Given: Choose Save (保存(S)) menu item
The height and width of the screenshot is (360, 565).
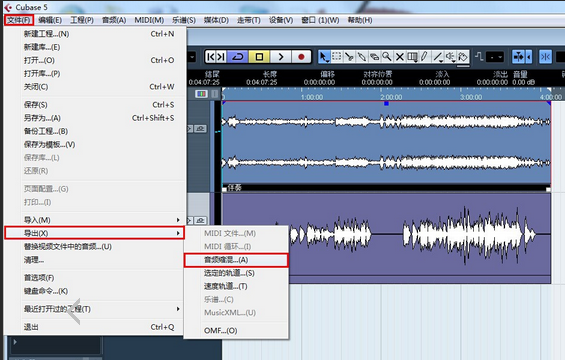Looking at the screenshot, I should (95, 105).
